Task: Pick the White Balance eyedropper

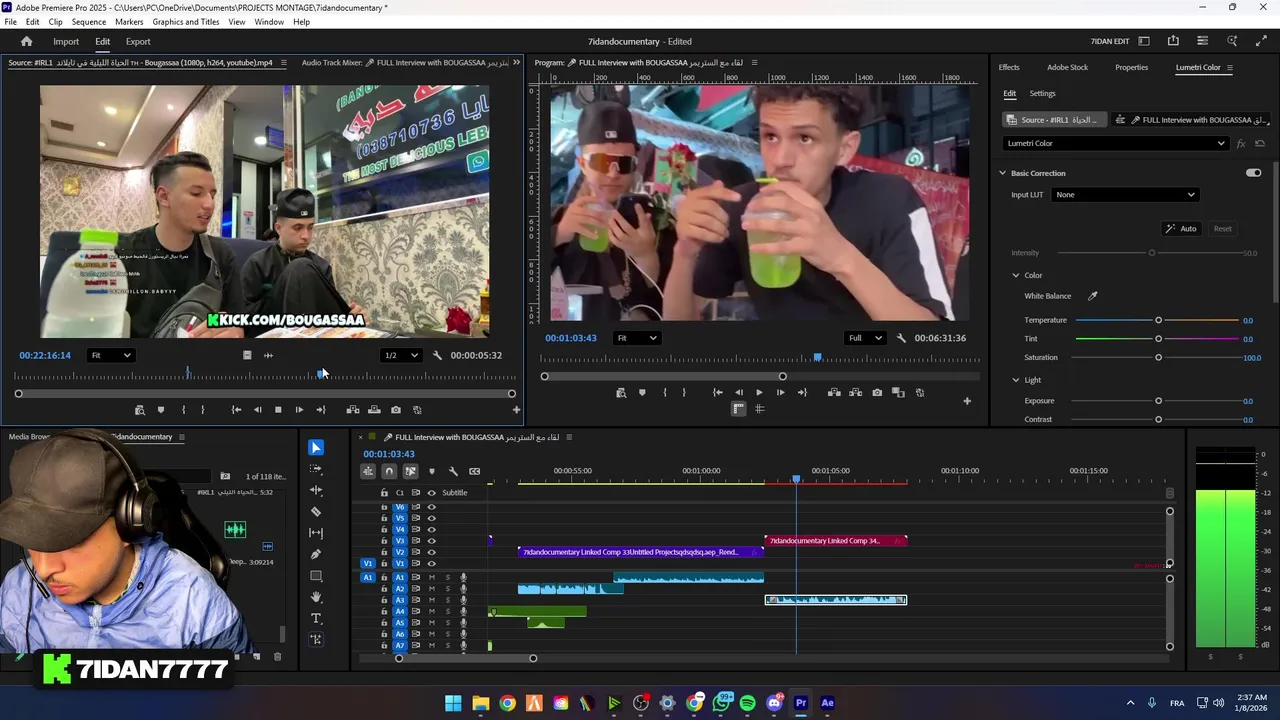Action: click(x=1093, y=296)
